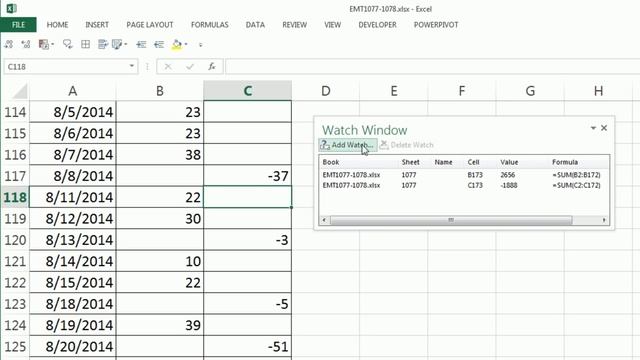Click the Watch Window horizontal scrollbar thumb
Viewport: 640px width, 360px height.
click(x=451, y=220)
